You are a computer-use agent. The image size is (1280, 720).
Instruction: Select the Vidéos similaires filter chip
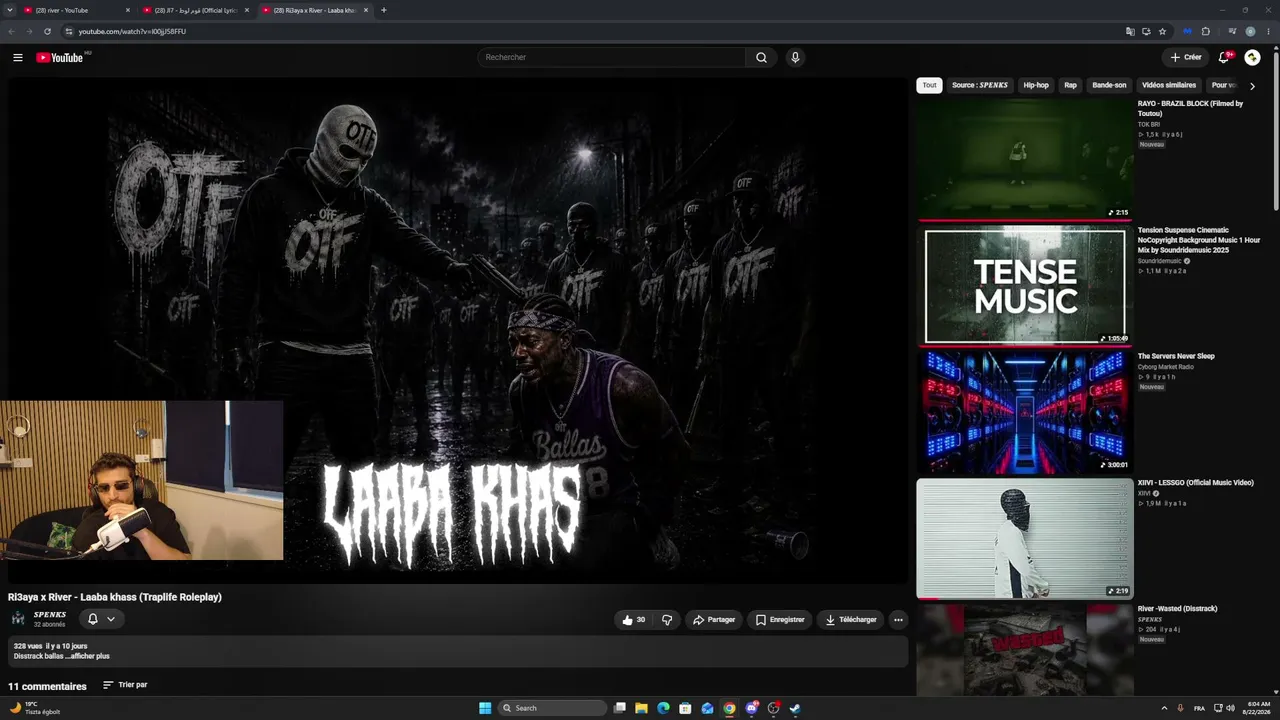tap(1169, 86)
